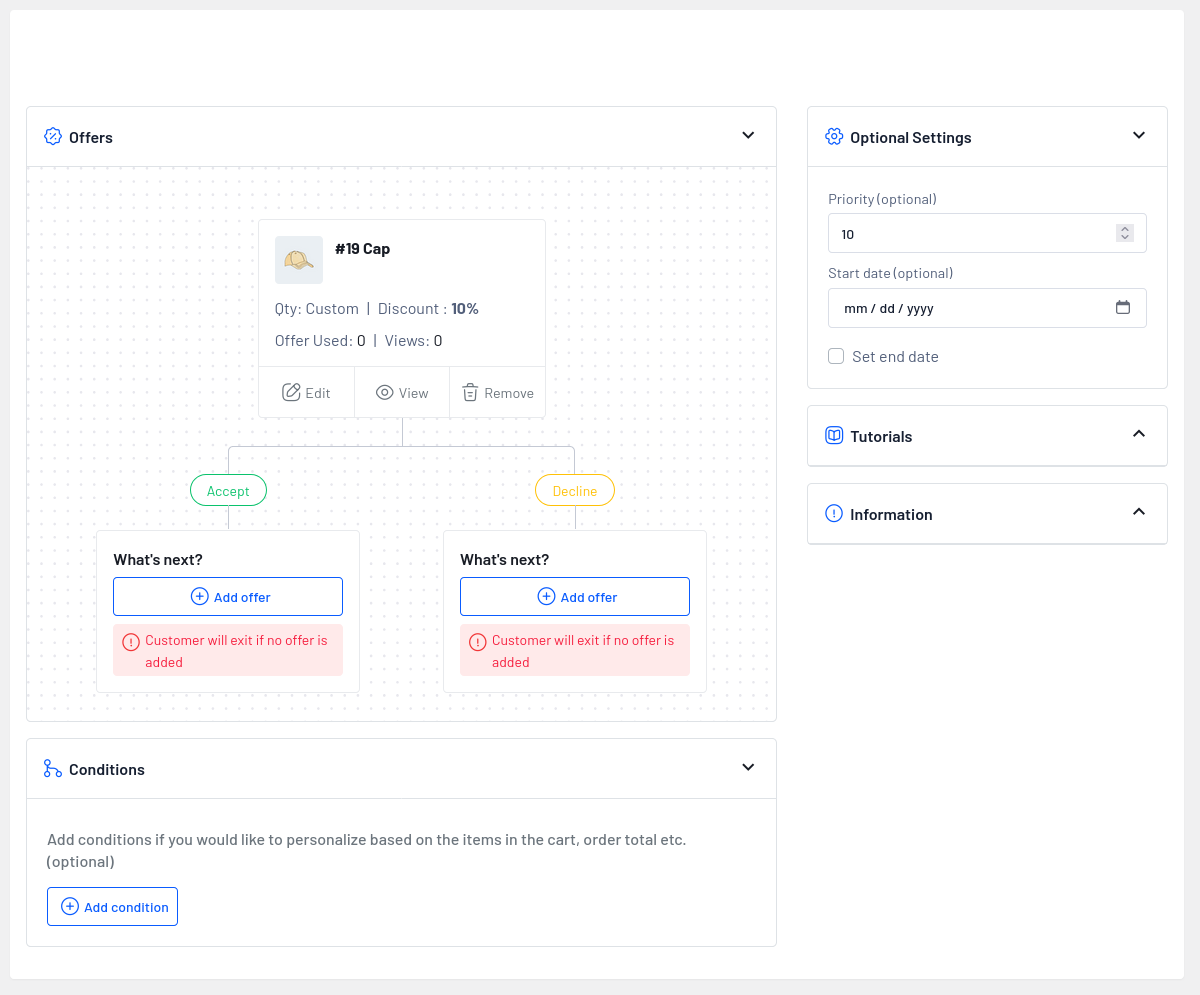Click the Add condition button
The height and width of the screenshot is (995, 1200).
click(112, 907)
